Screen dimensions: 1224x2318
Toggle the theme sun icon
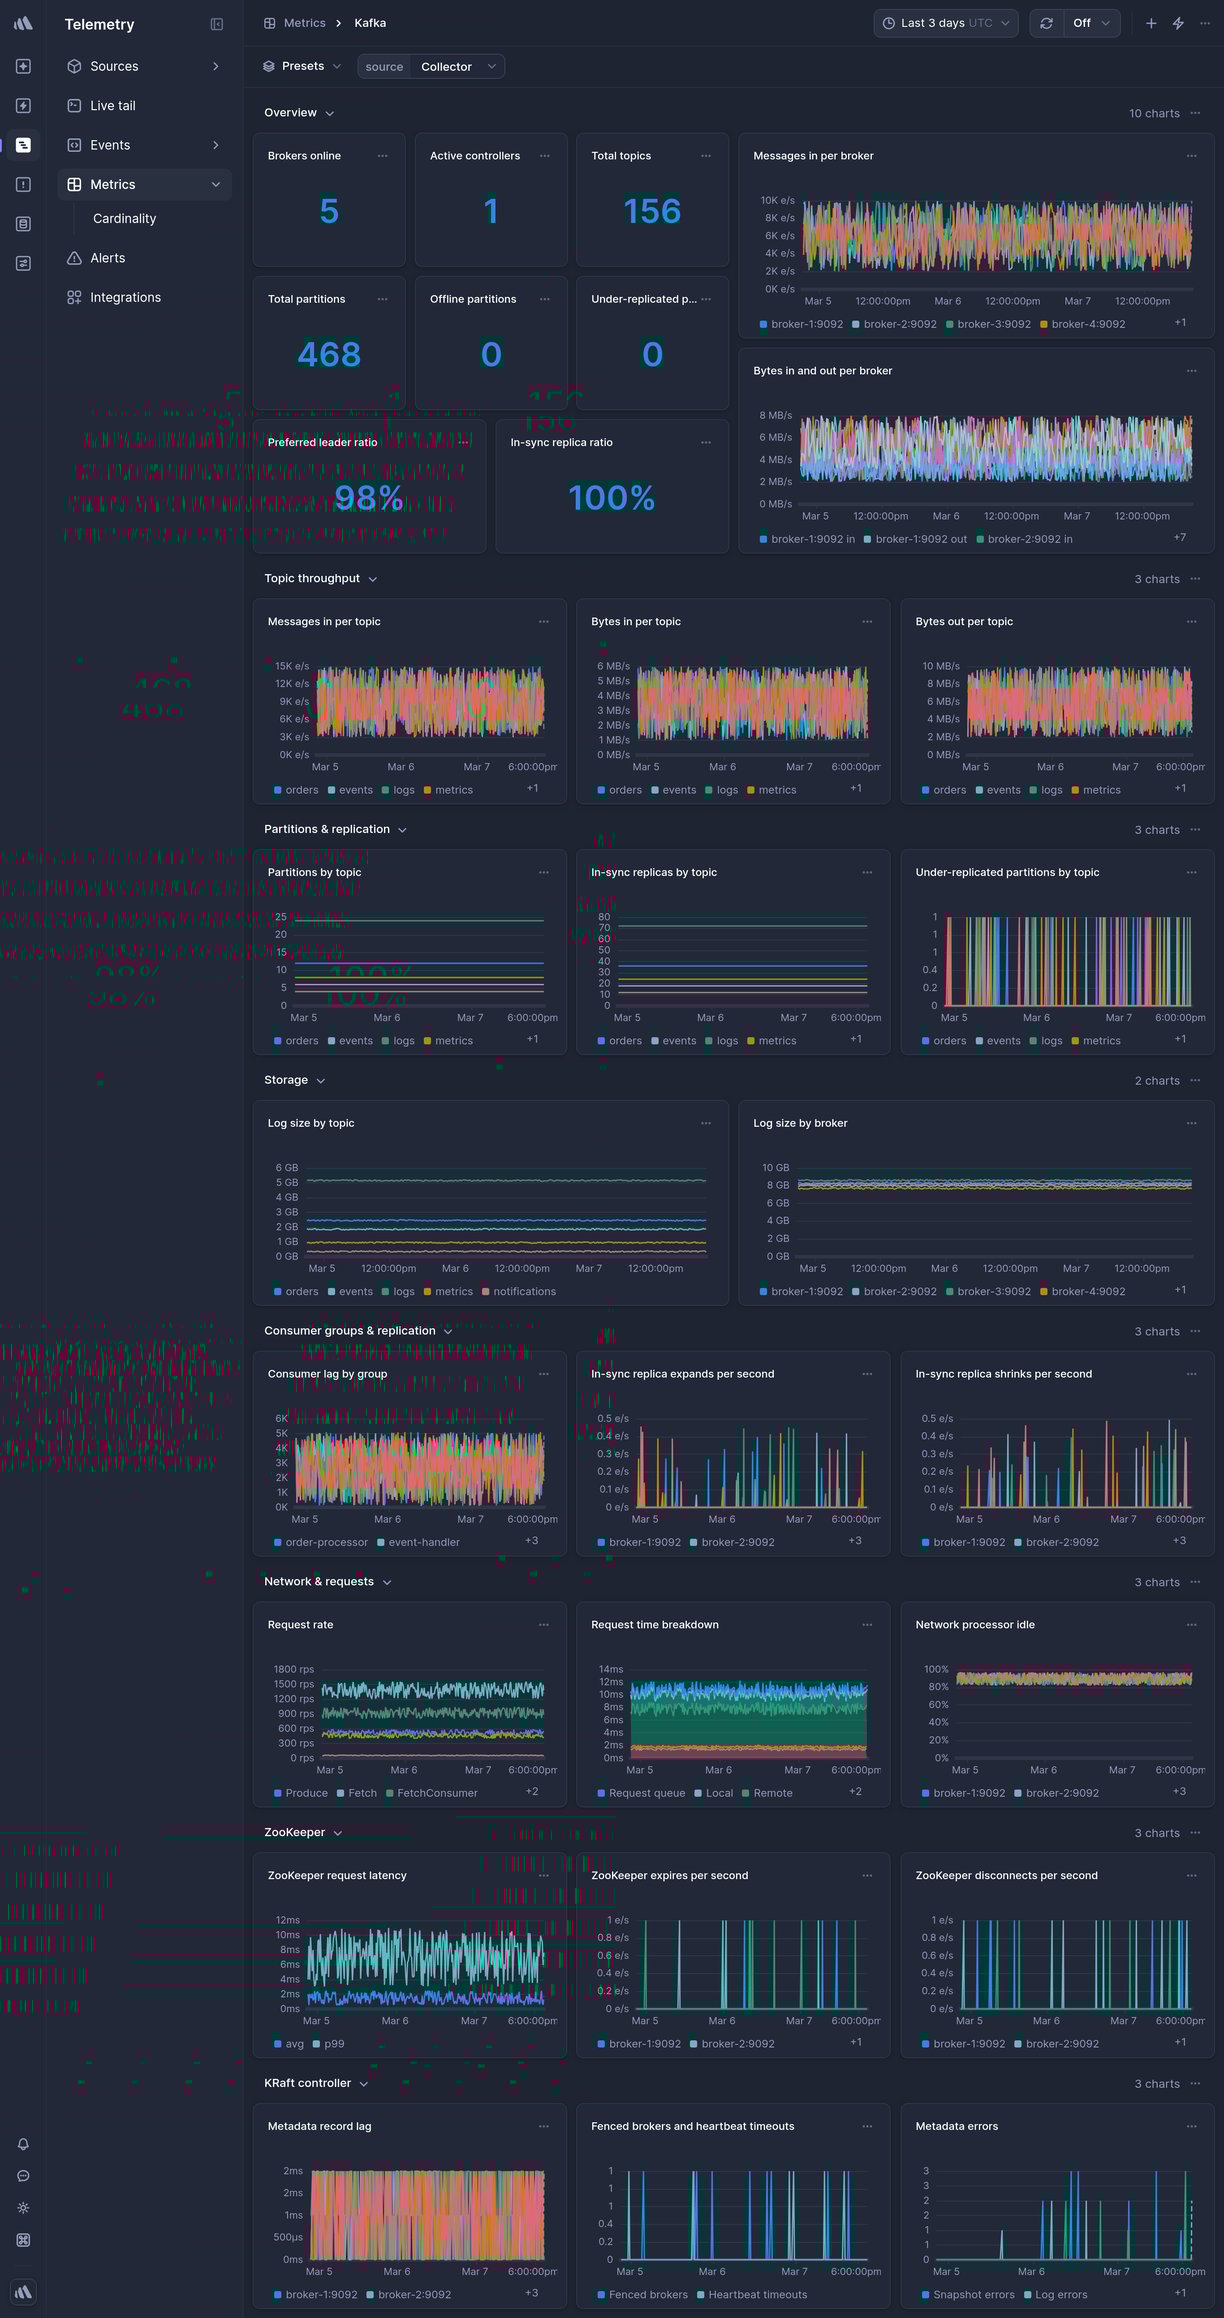(x=23, y=2208)
